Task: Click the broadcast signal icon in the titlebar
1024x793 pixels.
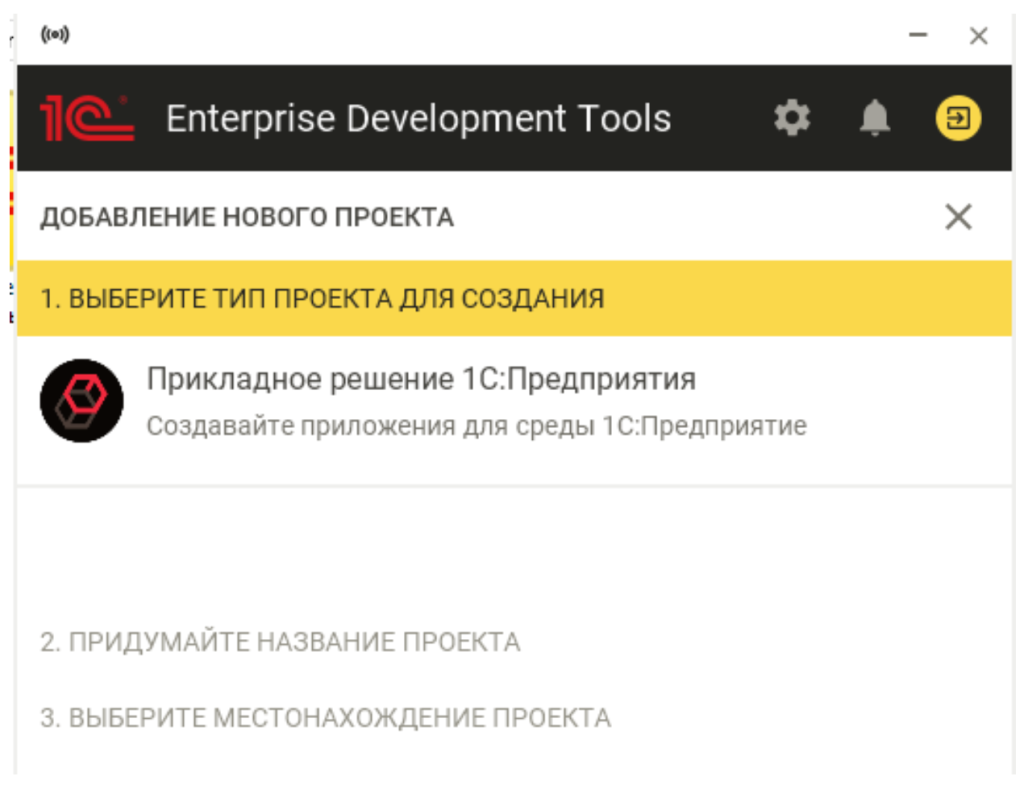Action: [58, 36]
